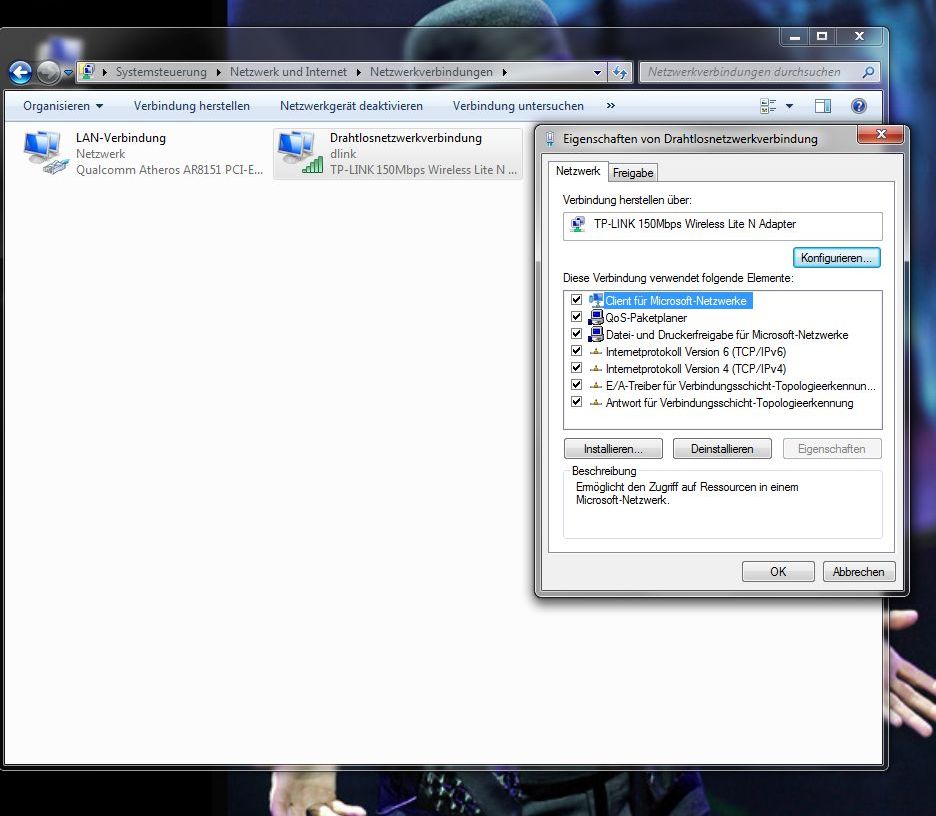Select the LAN-Verbindung adapter icon
936x816 pixels.
click(45, 153)
